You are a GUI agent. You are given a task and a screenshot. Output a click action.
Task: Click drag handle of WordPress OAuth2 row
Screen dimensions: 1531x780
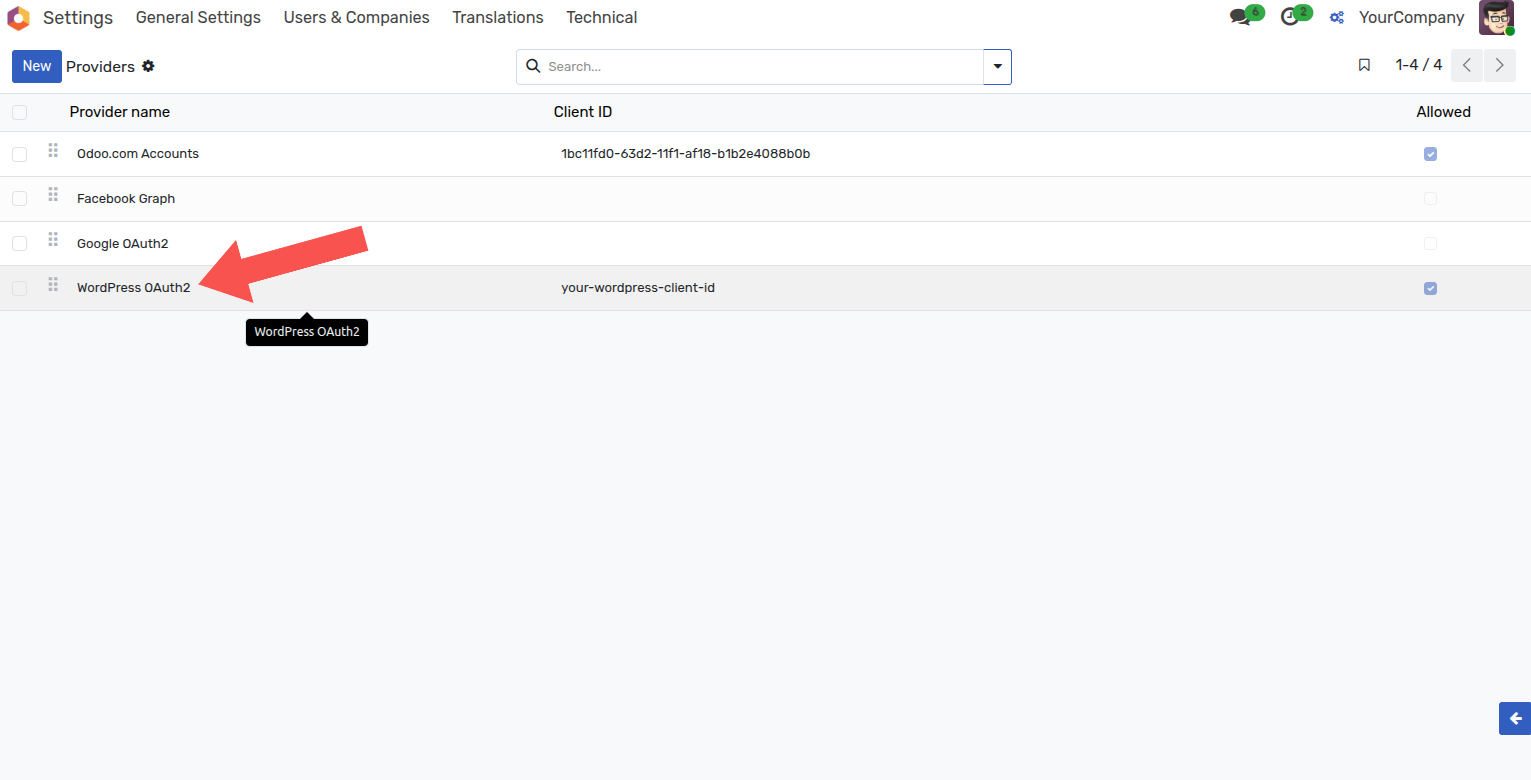(x=53, y=285)
